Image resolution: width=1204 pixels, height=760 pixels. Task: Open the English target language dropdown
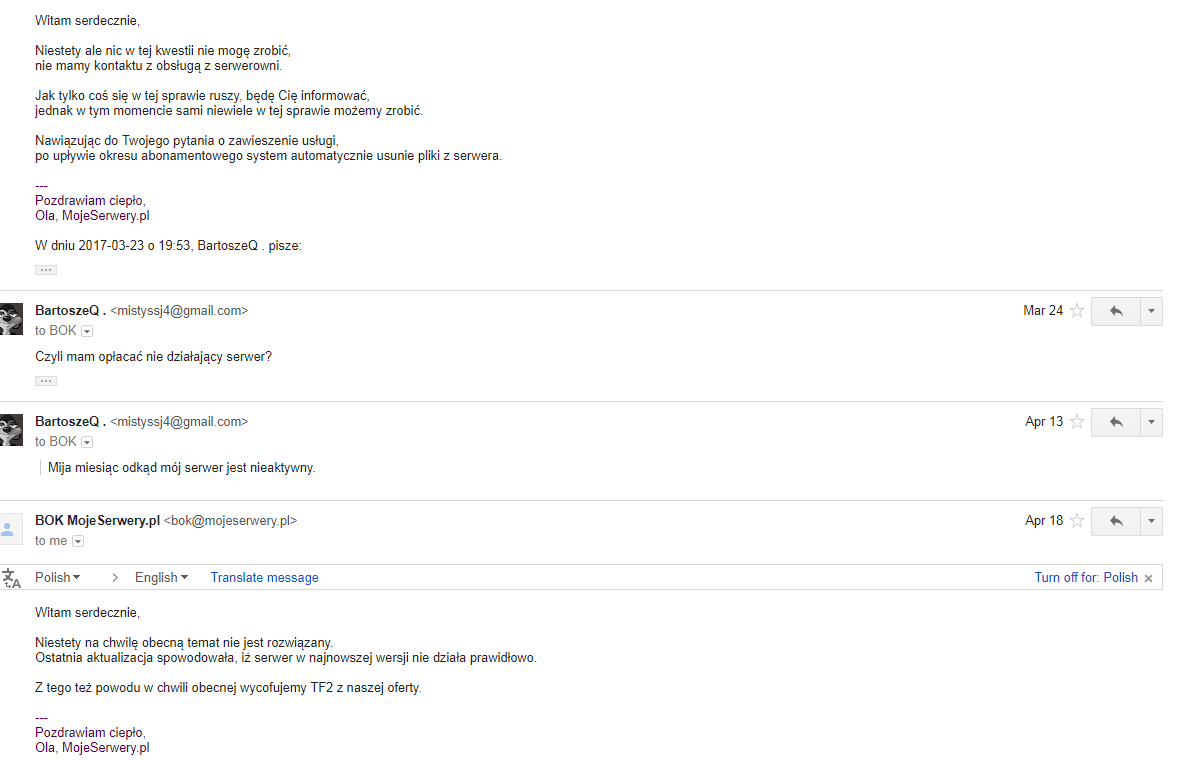point(162,577)
